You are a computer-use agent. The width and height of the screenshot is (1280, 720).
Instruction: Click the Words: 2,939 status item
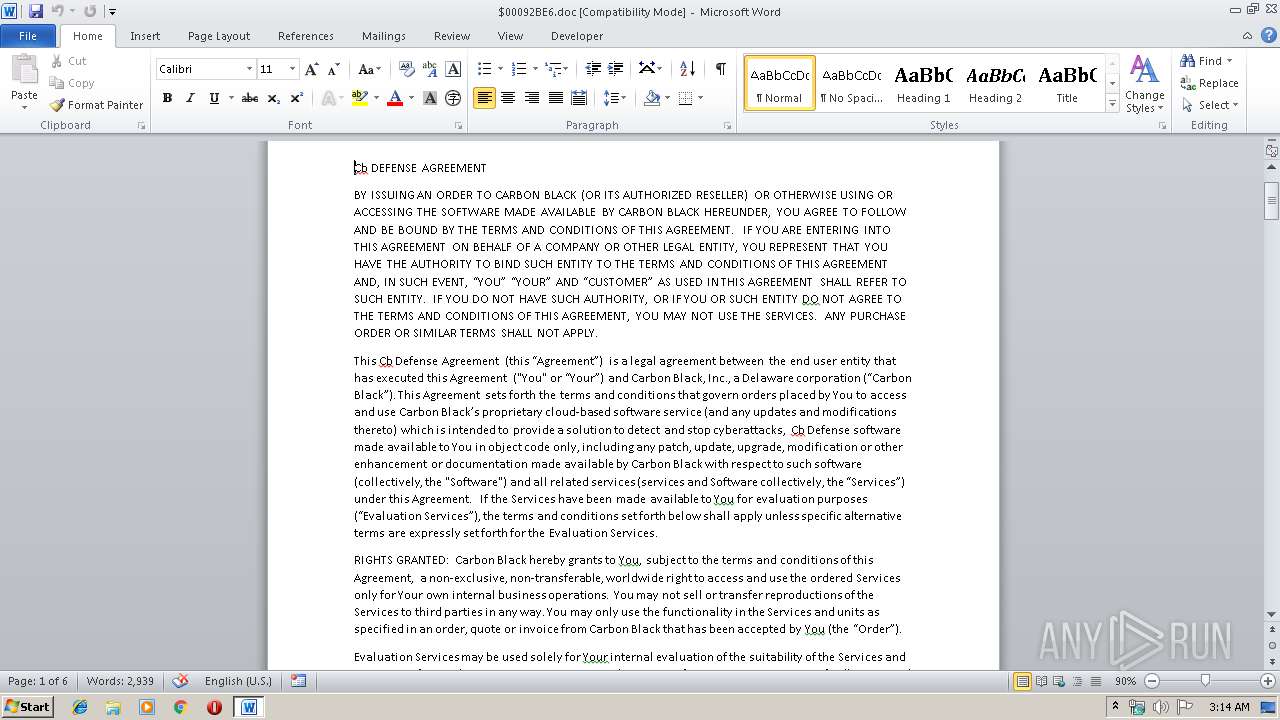(120, 681)
